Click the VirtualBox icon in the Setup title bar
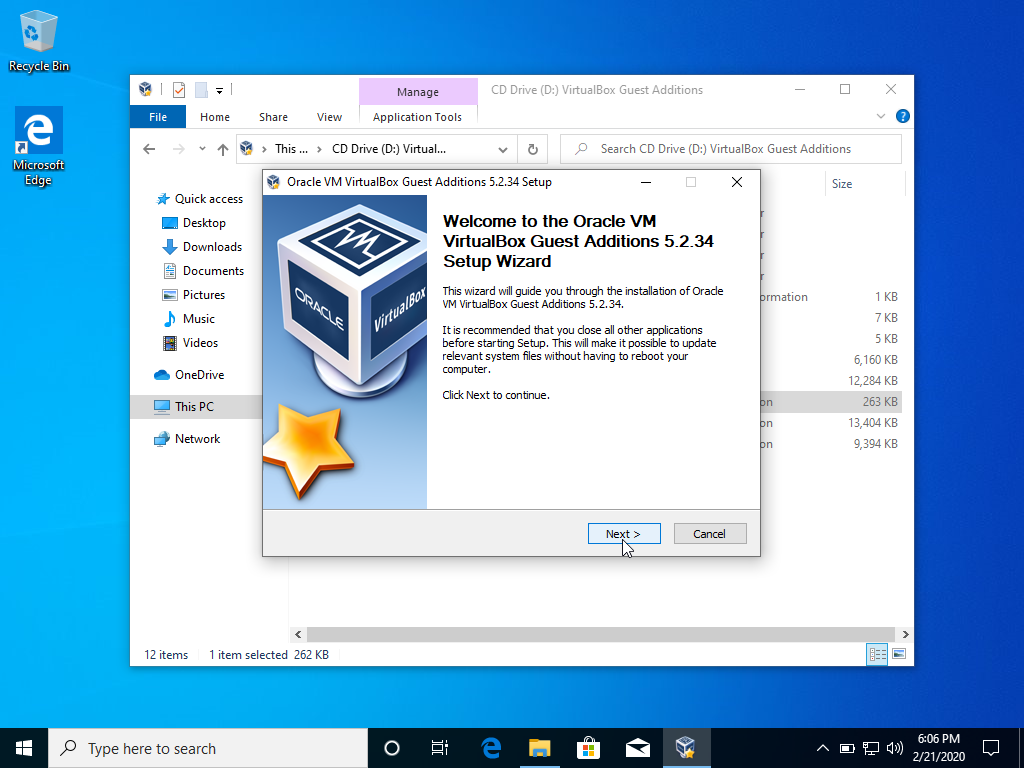The image size is (1024, 768). pyautogui.click(x=274, y=182)
